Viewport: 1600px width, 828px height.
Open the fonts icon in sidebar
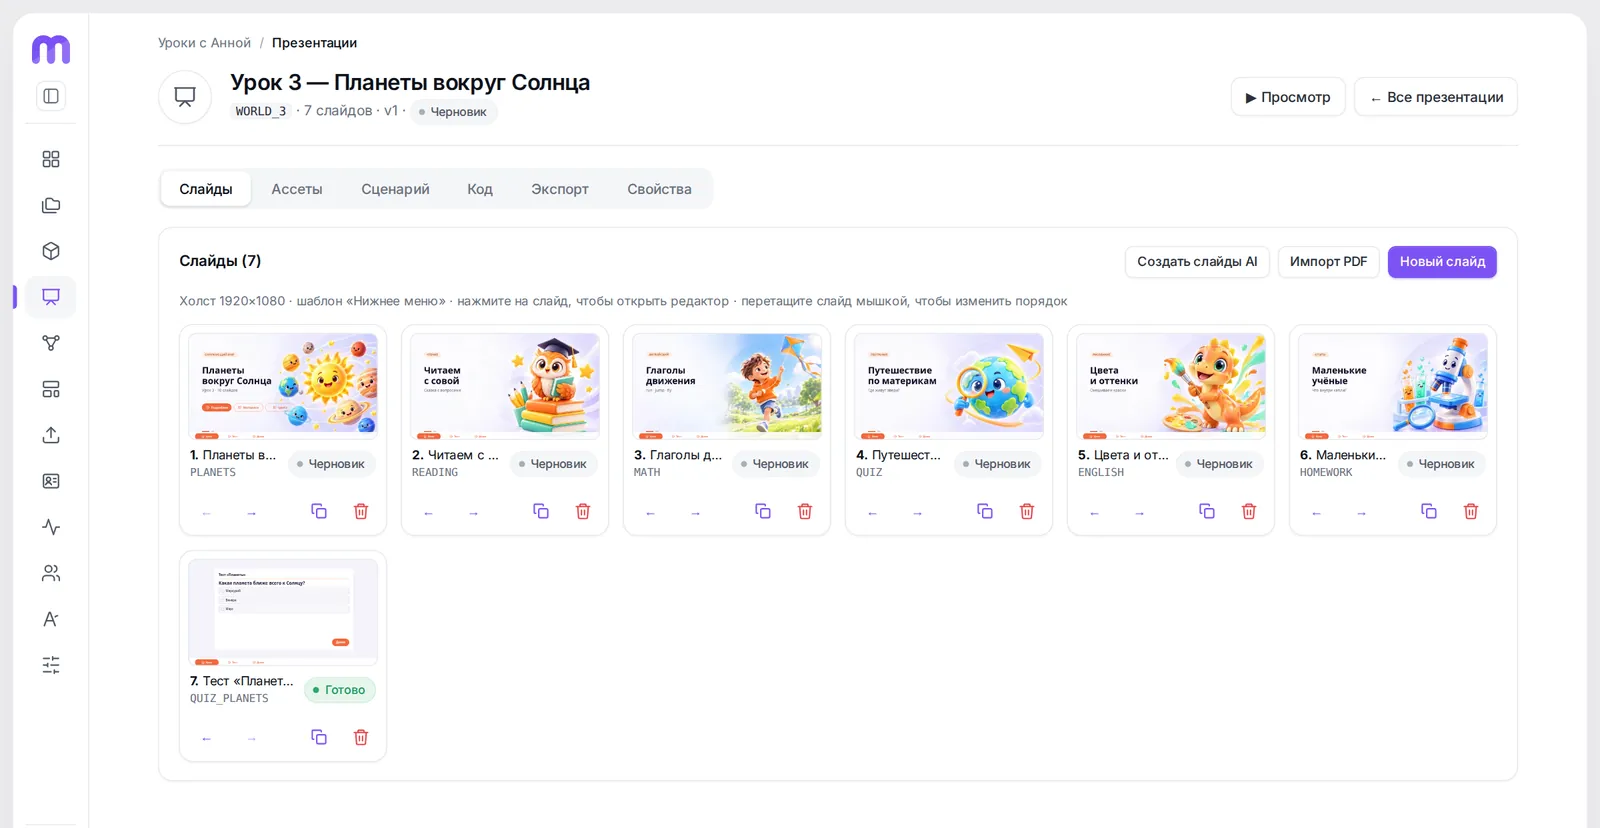(x=51, y=619)
